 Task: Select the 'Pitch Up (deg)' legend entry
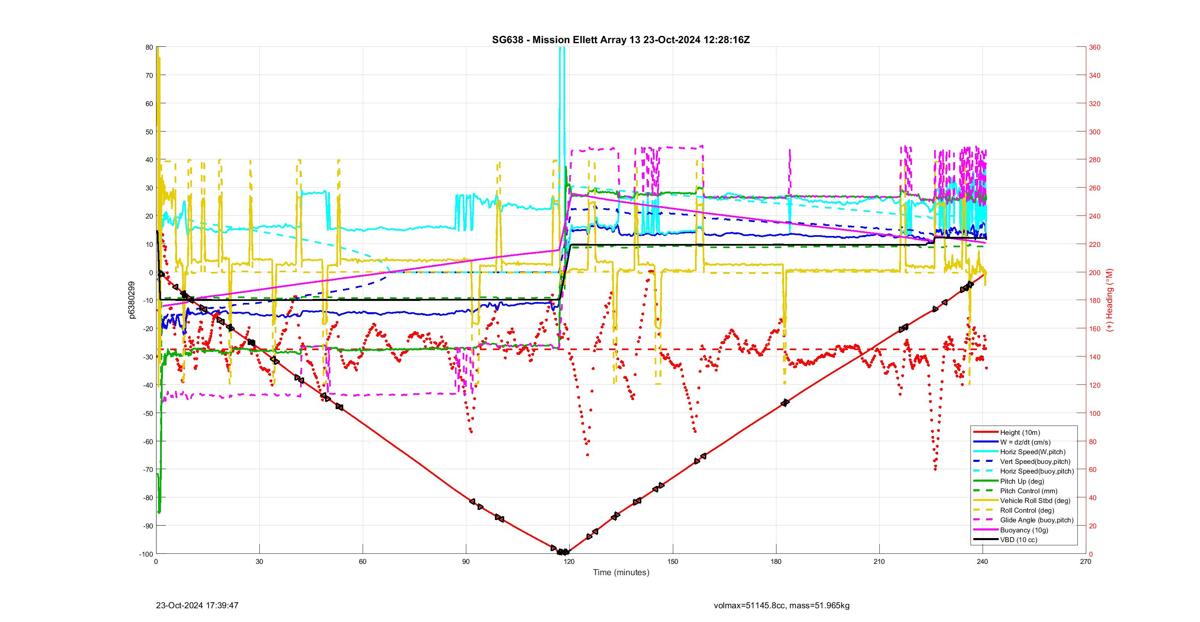[1023, 481]
